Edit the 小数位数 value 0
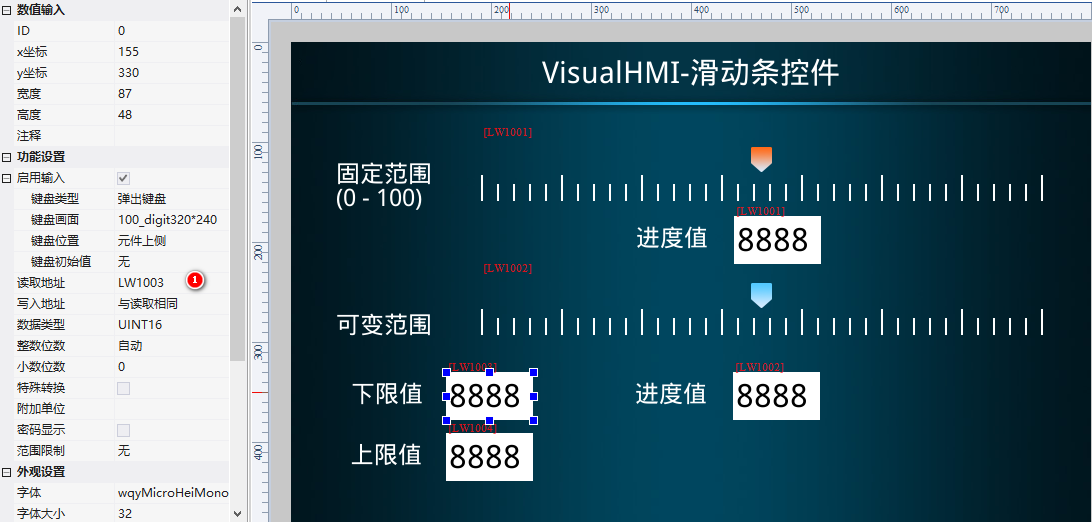 pyautogui.click(x=171, y=367)
